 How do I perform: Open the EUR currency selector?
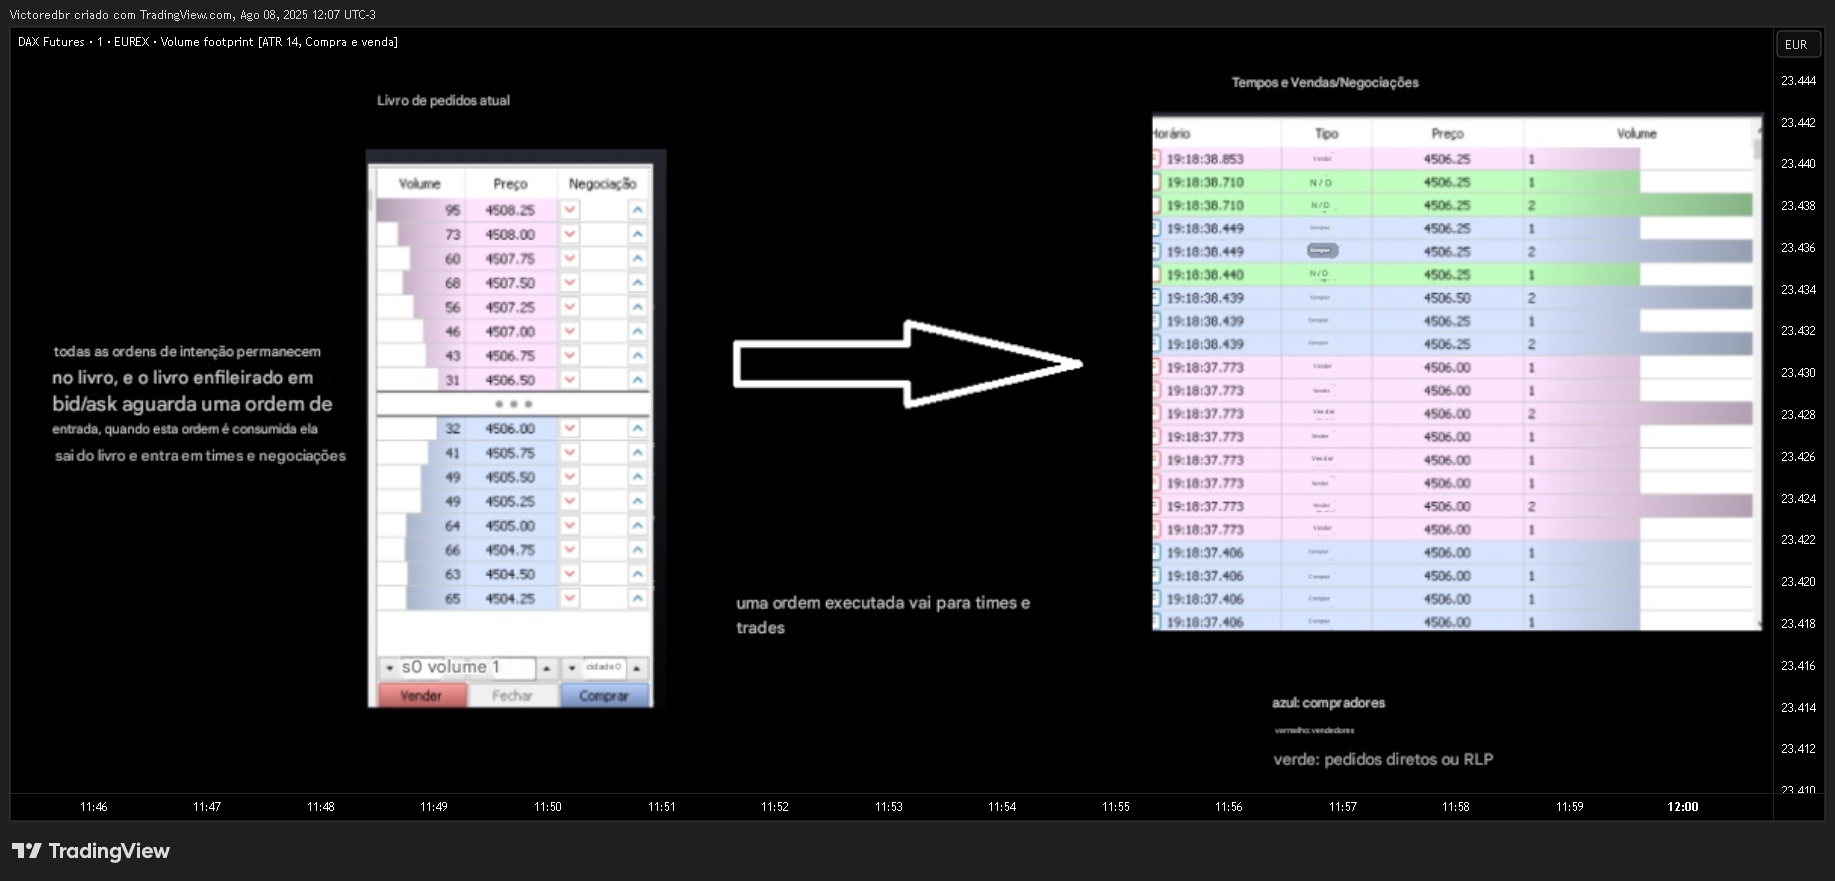pos(1797,44)
